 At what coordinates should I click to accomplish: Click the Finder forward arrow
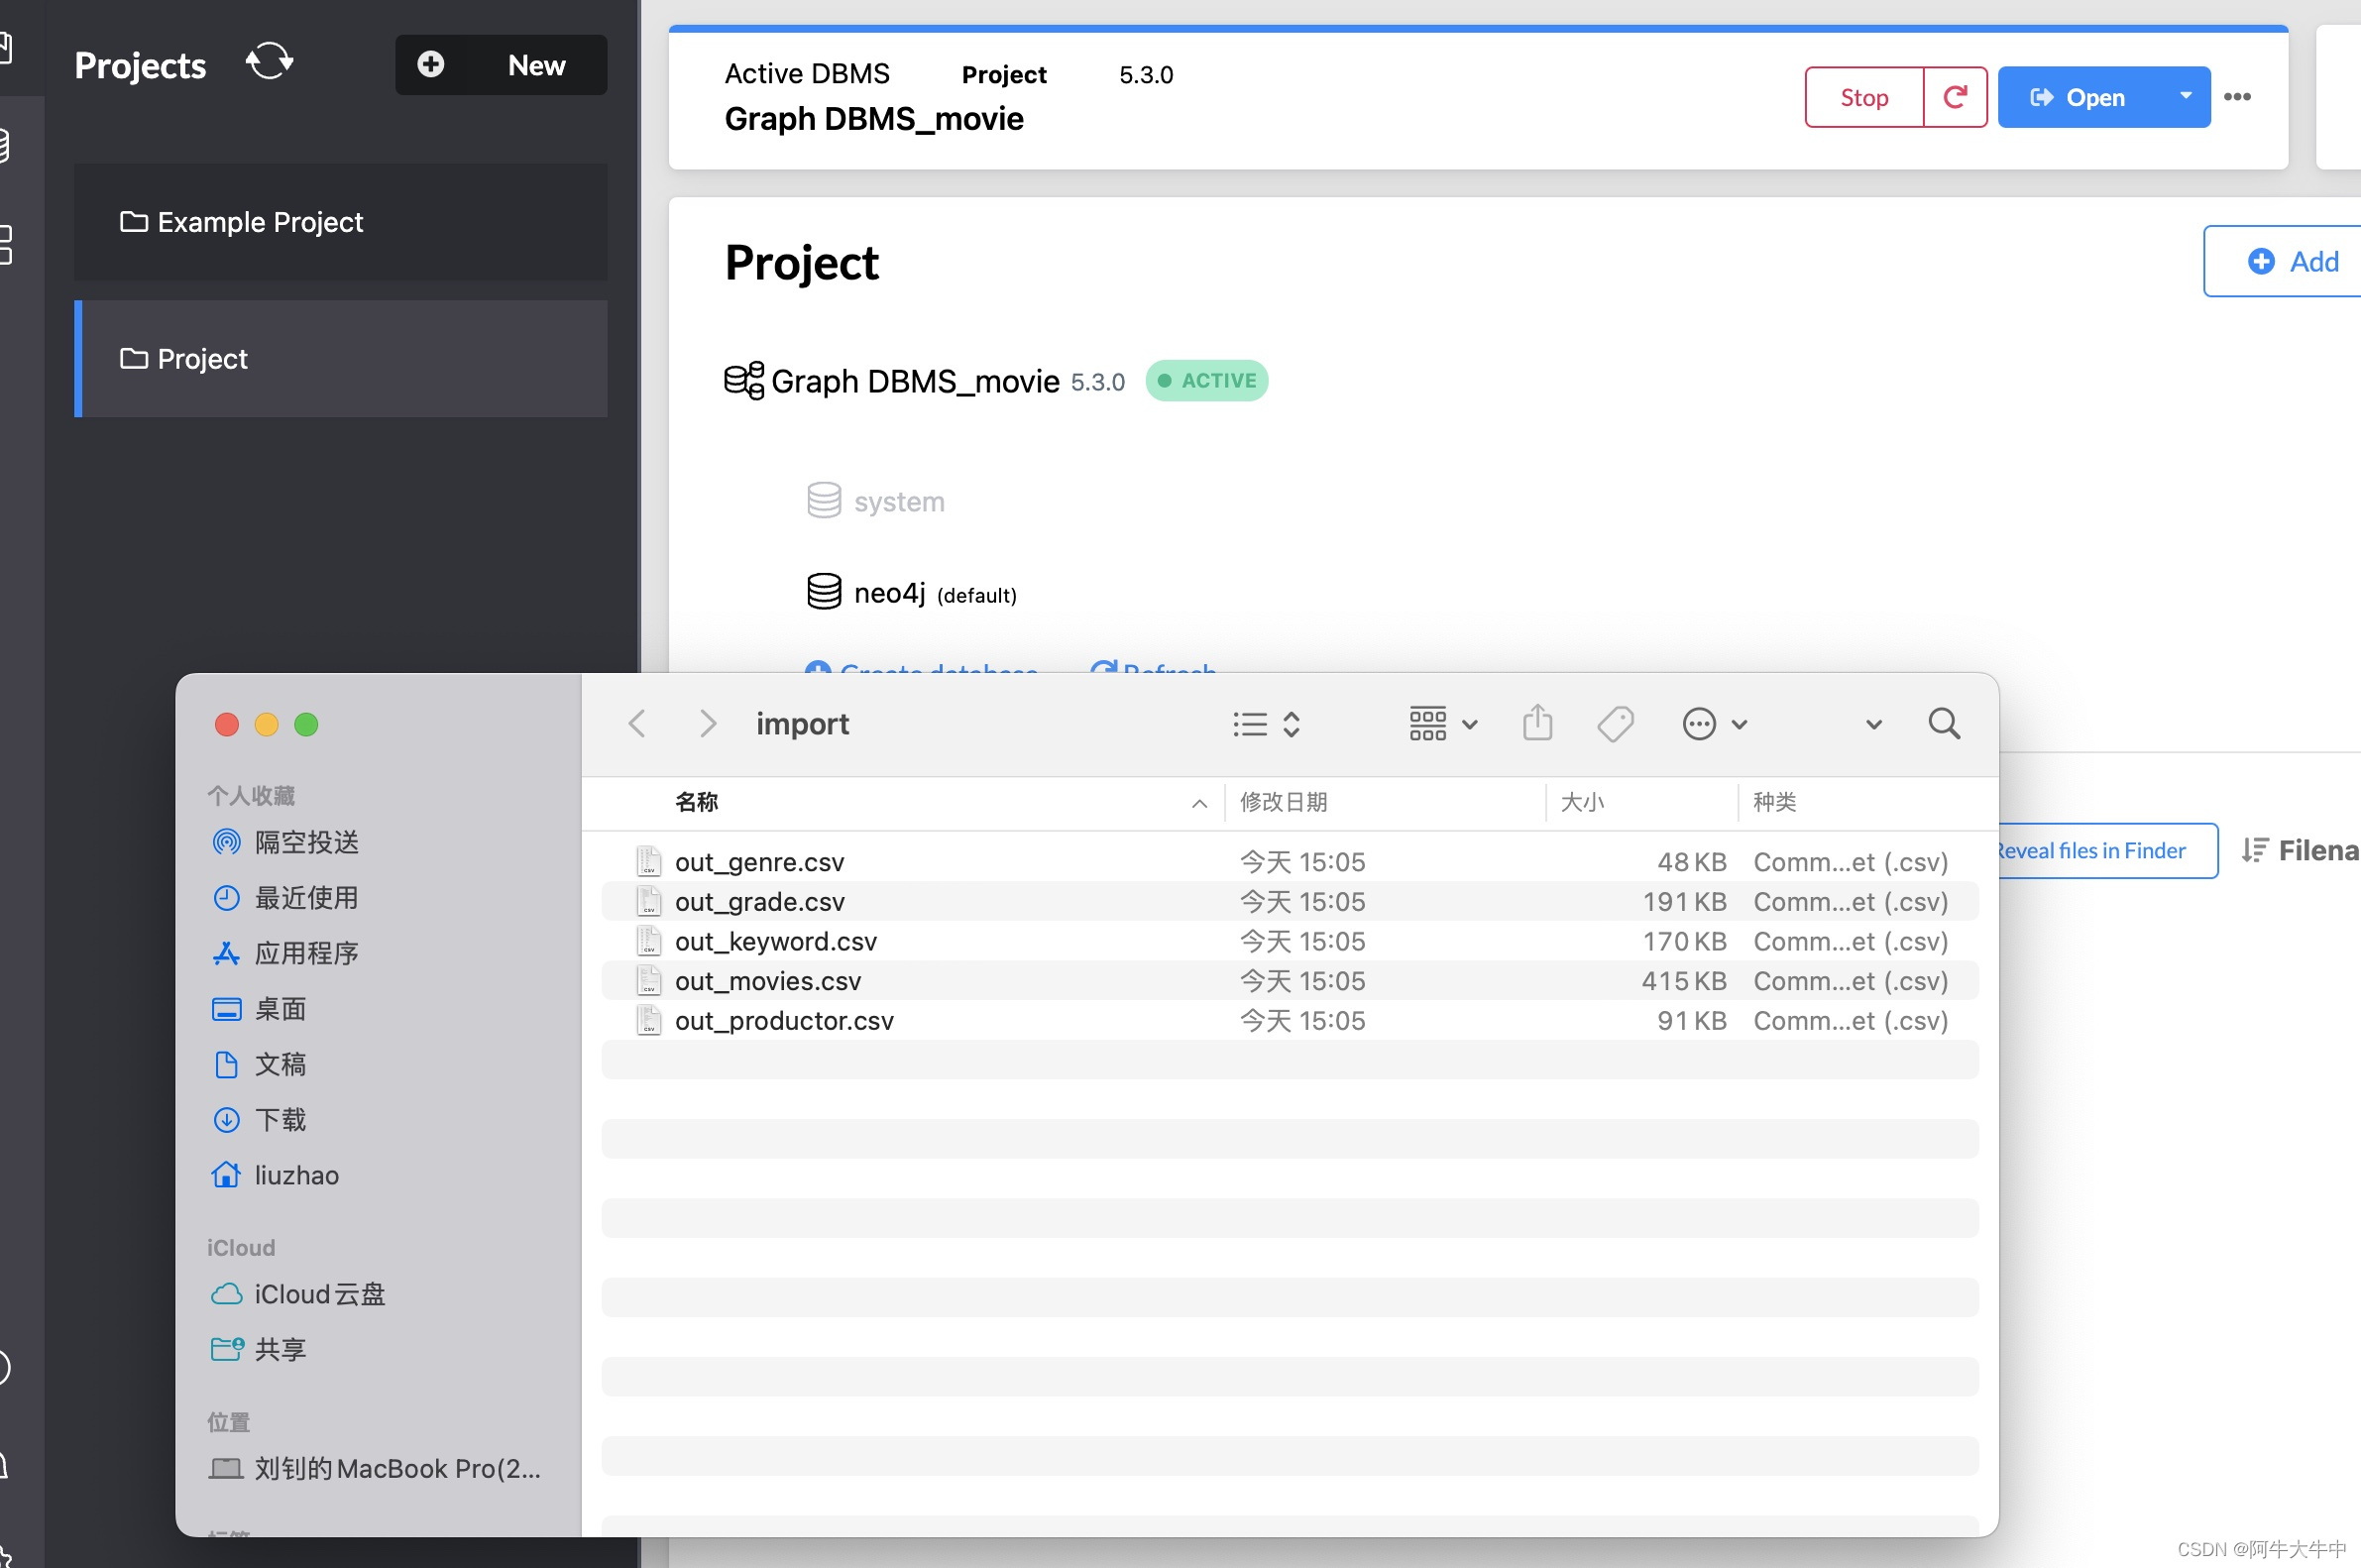pyautogui.click(x=707, y=723)
